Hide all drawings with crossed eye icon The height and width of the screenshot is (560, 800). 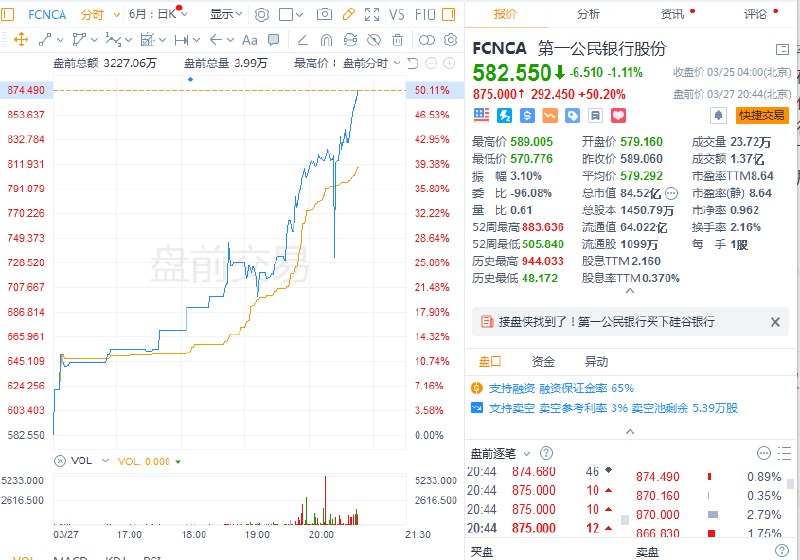(374, 40)
